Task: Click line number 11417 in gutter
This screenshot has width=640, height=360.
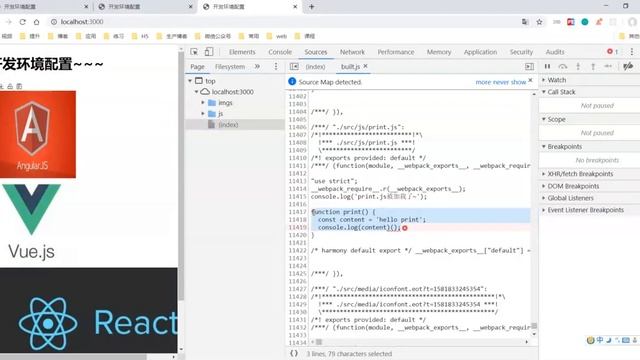Action: coord(297,212)
